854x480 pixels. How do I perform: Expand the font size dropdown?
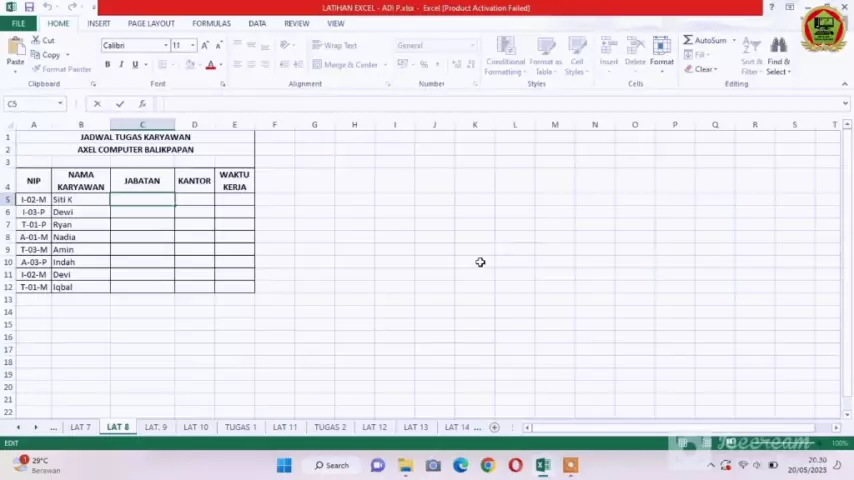click(192, 45)
